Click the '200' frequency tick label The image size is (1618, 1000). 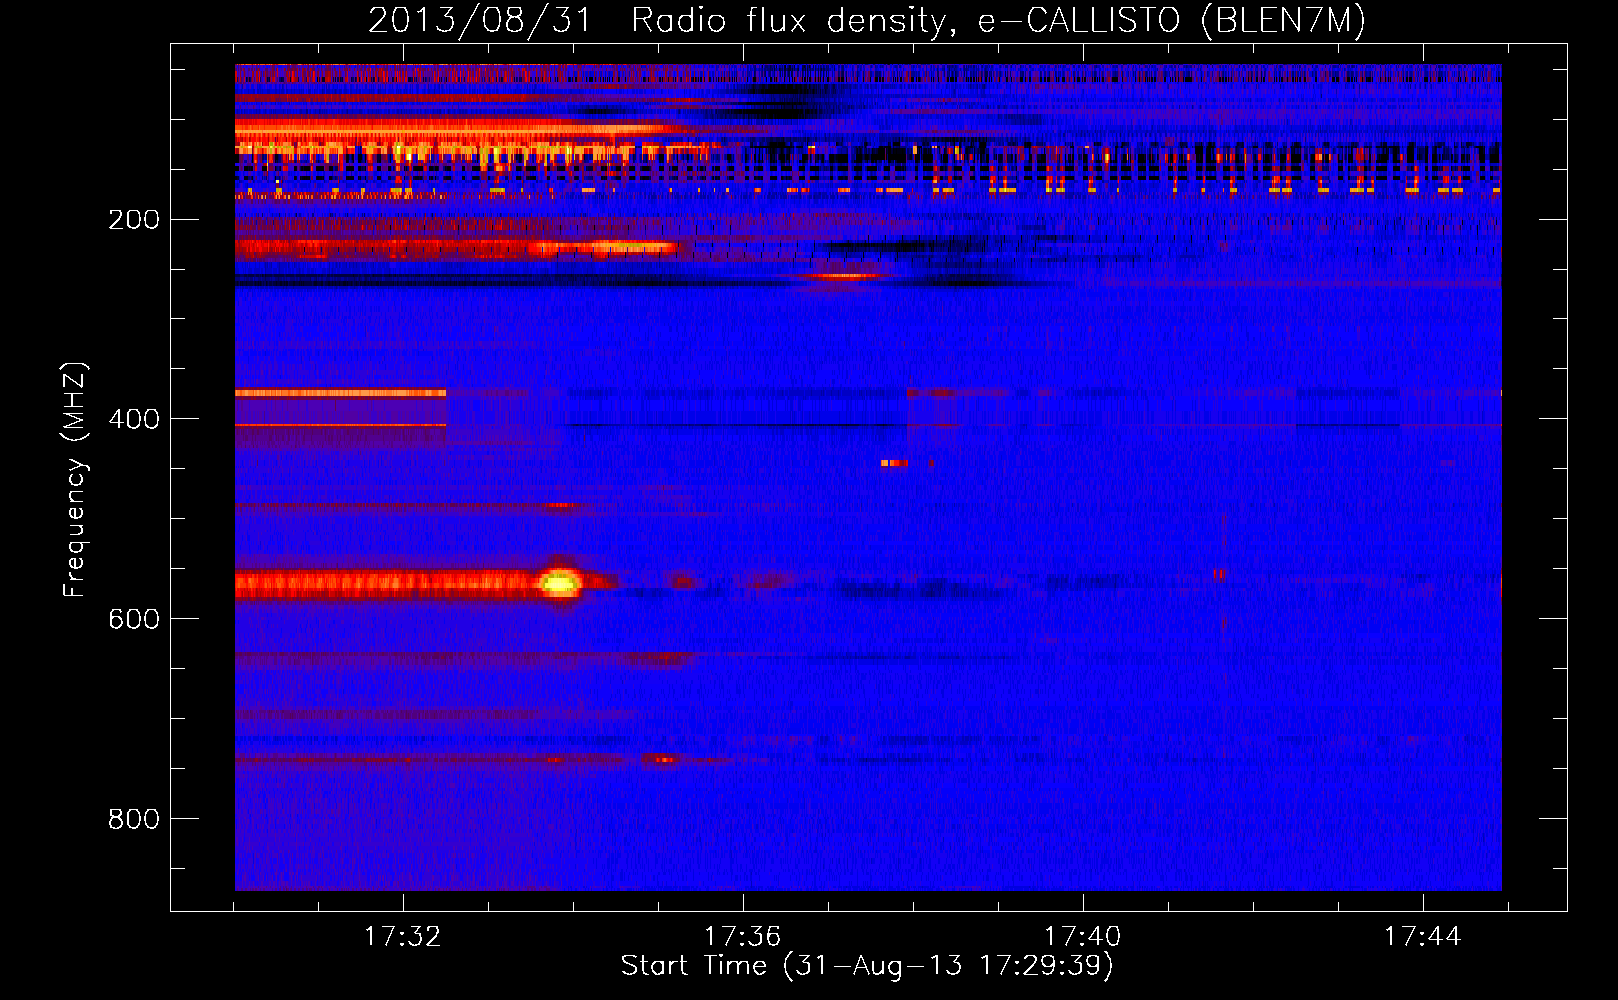coord(133,219)
